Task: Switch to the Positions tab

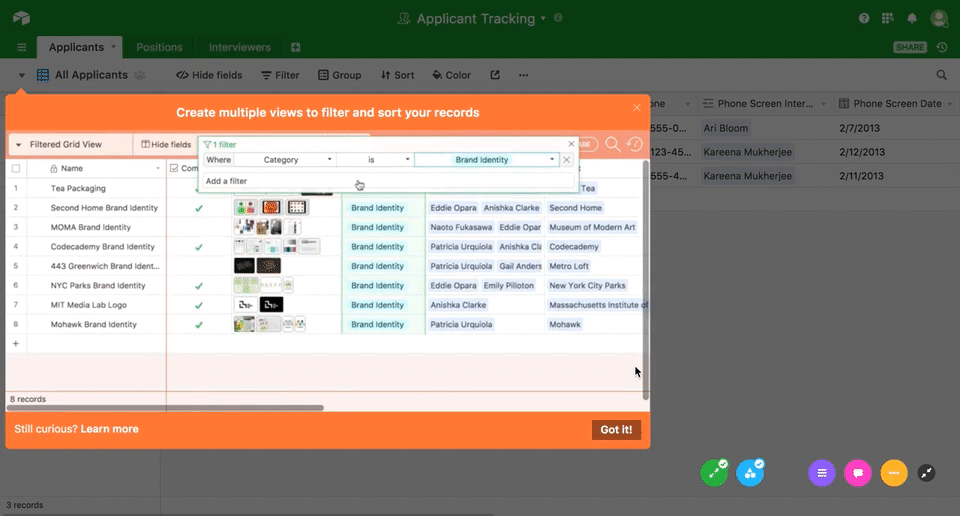Action: tap(159, 47)
